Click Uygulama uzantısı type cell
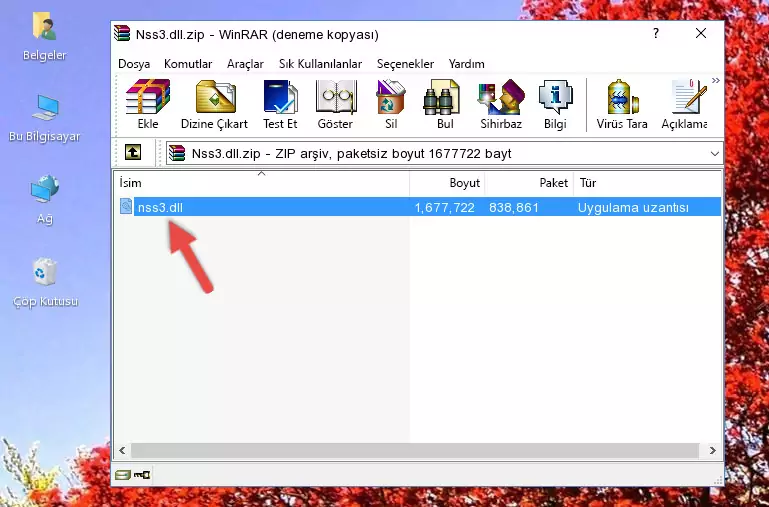The image size is (769, 507). [x=633, y=207]
